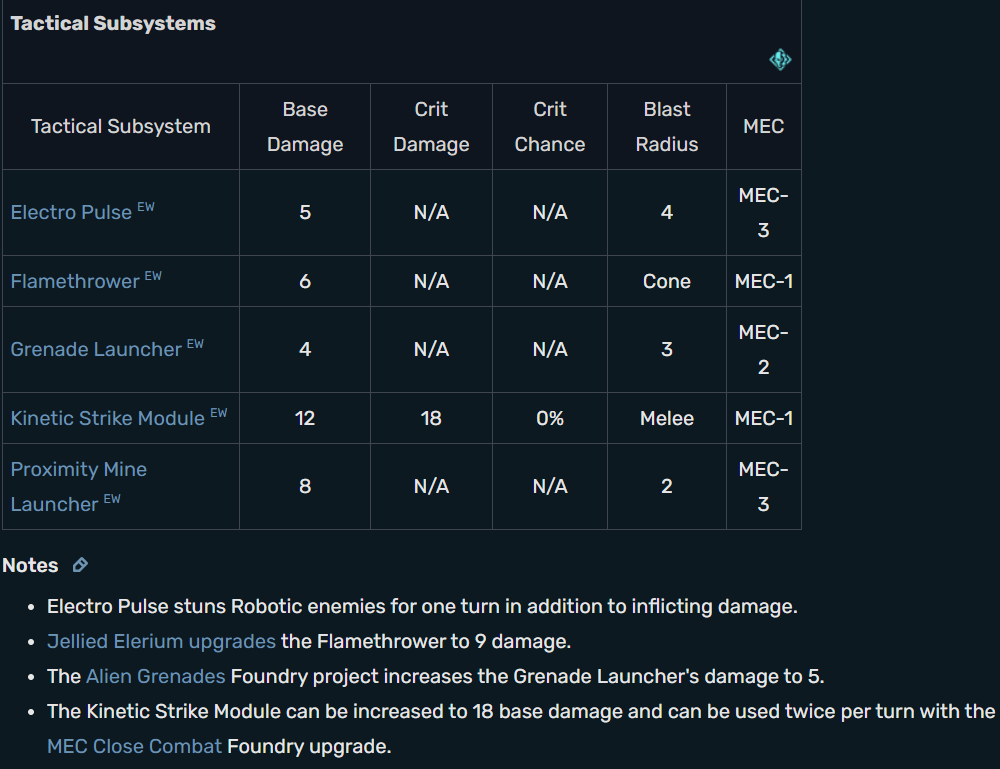Click the pencil edit icon beside Notes
Screen dimensions: 1000x769
click(80, 565)
